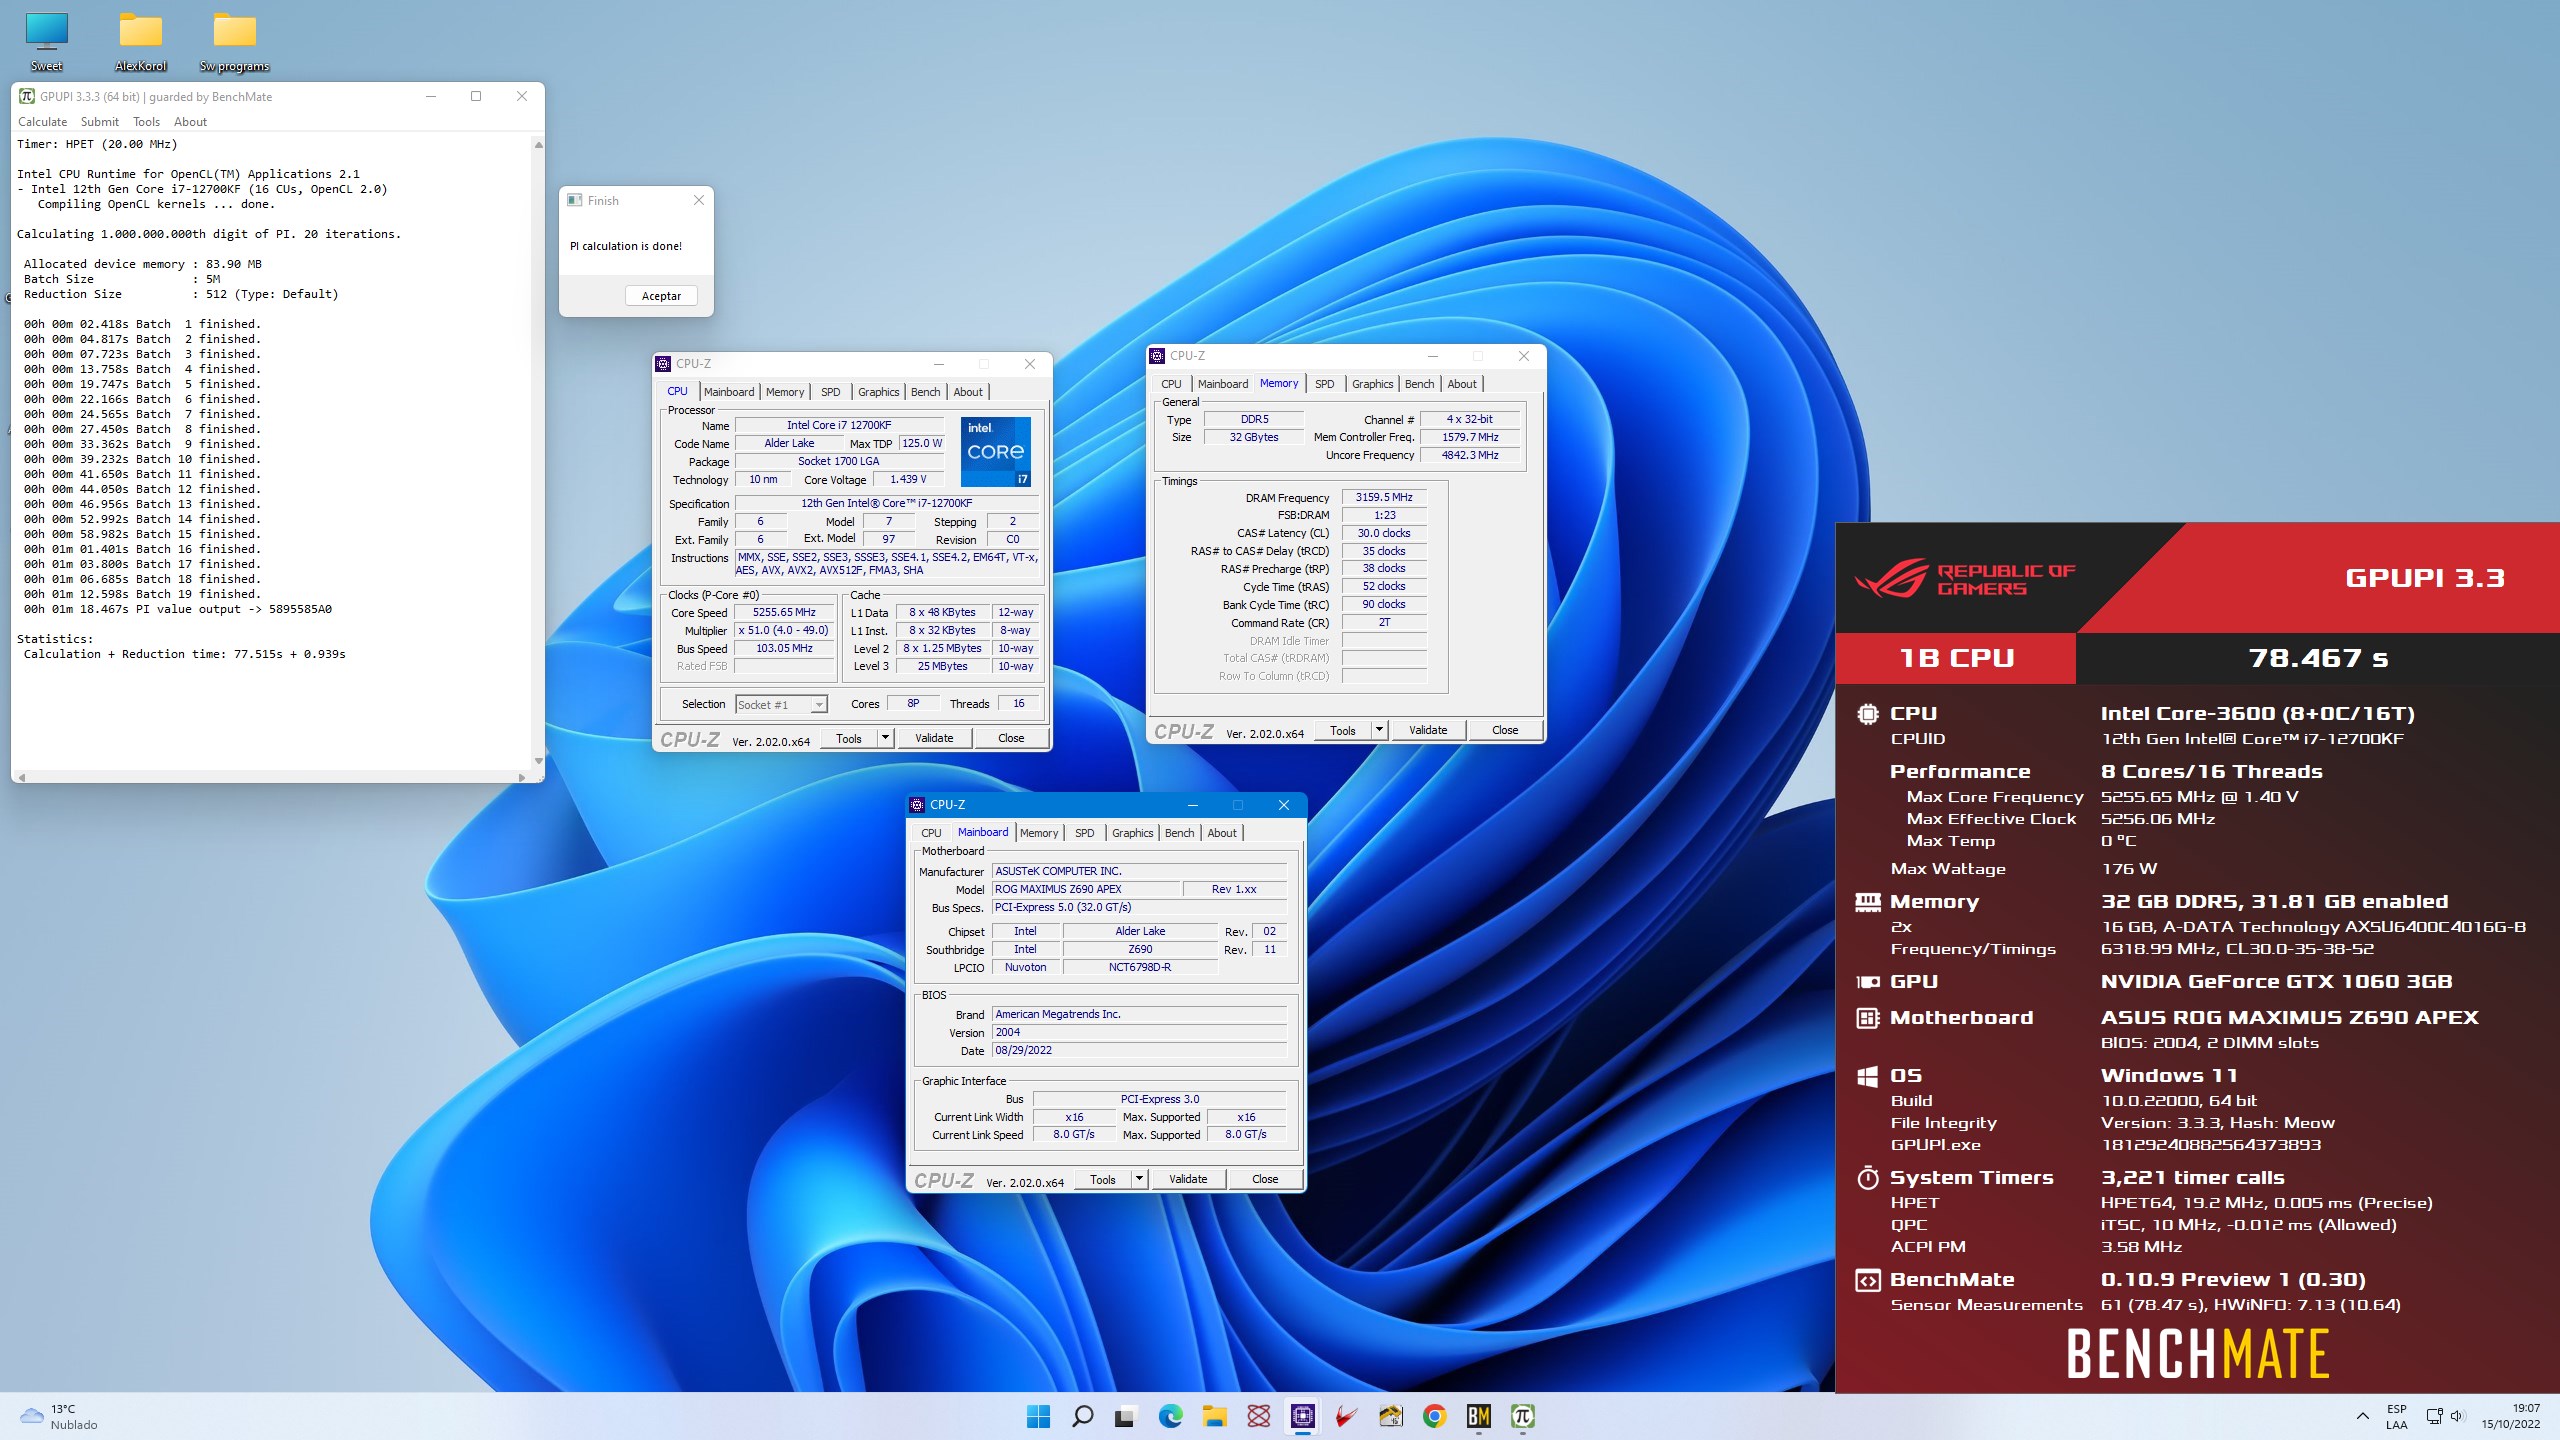Open clock and date 19:07
Image resolution: width=2560 pixels, height=1440 pixels.
click(2510, 1416)
